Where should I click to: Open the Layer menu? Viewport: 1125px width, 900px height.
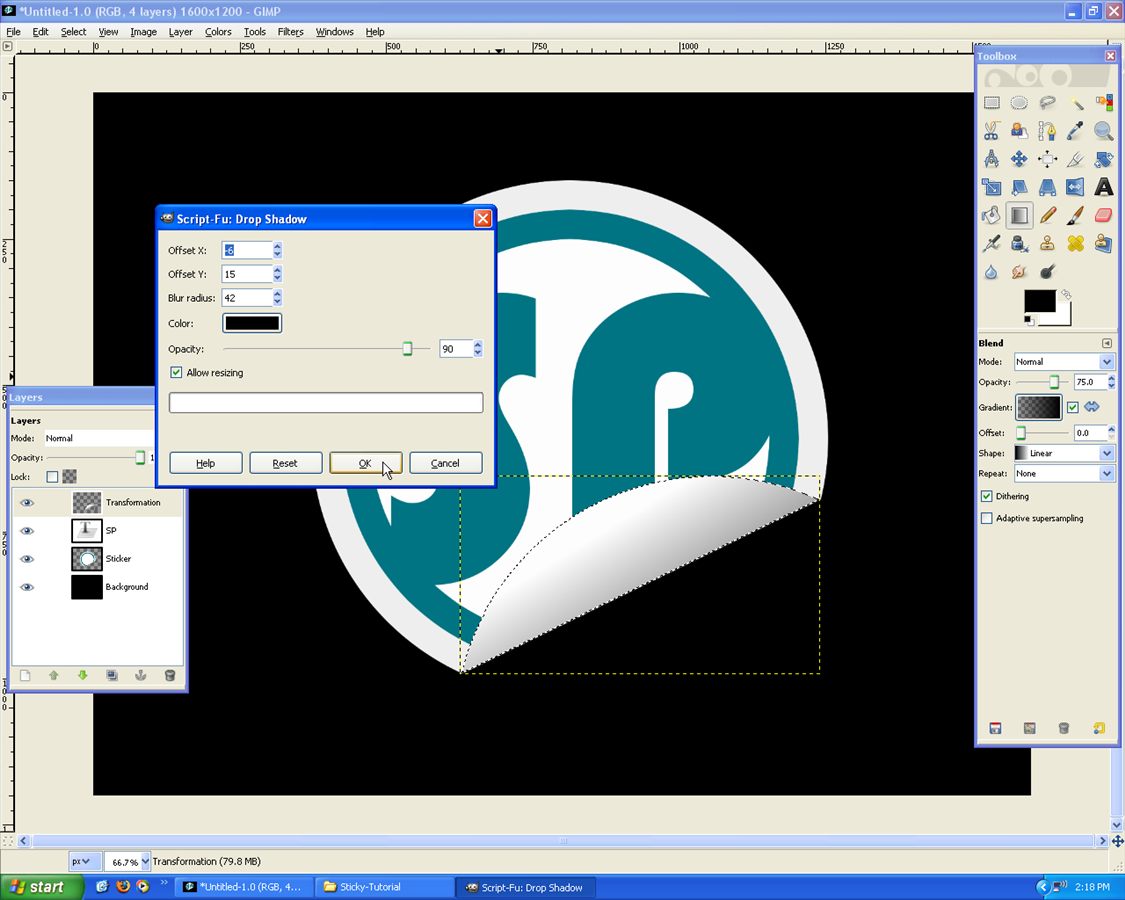pyautogui.click(x=180, y=32)
